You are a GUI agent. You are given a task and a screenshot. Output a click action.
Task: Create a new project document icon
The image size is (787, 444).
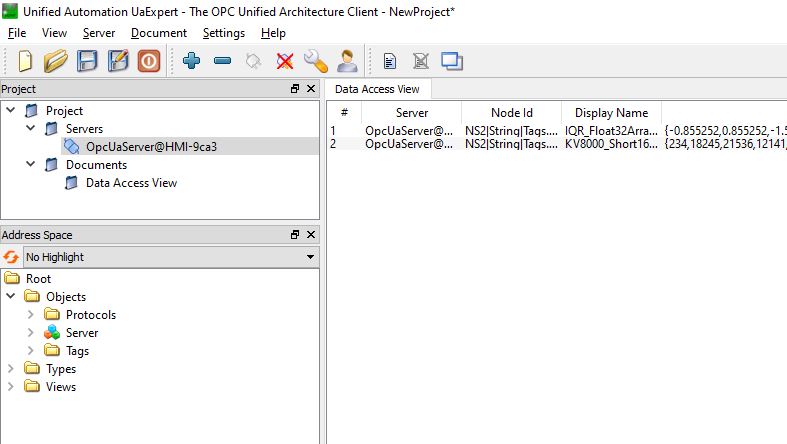pyautogui.click(x=25, y=61)
